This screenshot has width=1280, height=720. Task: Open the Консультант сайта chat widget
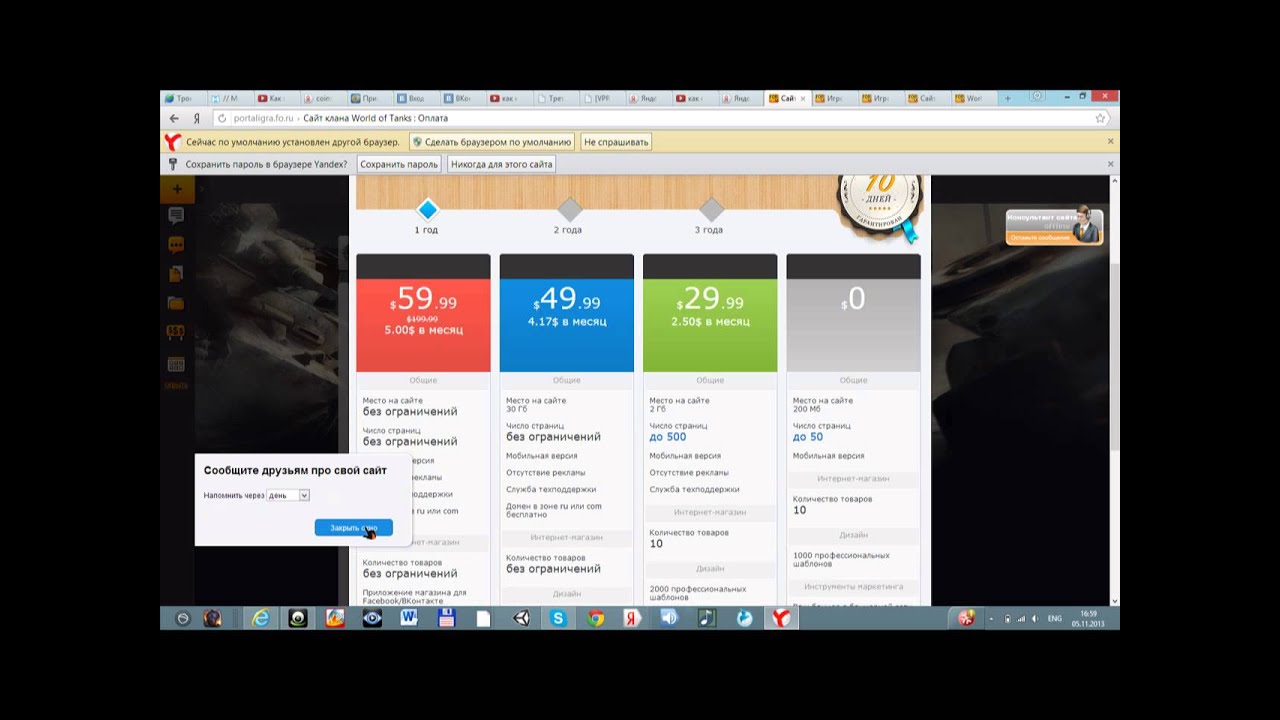click(1054, 226)
